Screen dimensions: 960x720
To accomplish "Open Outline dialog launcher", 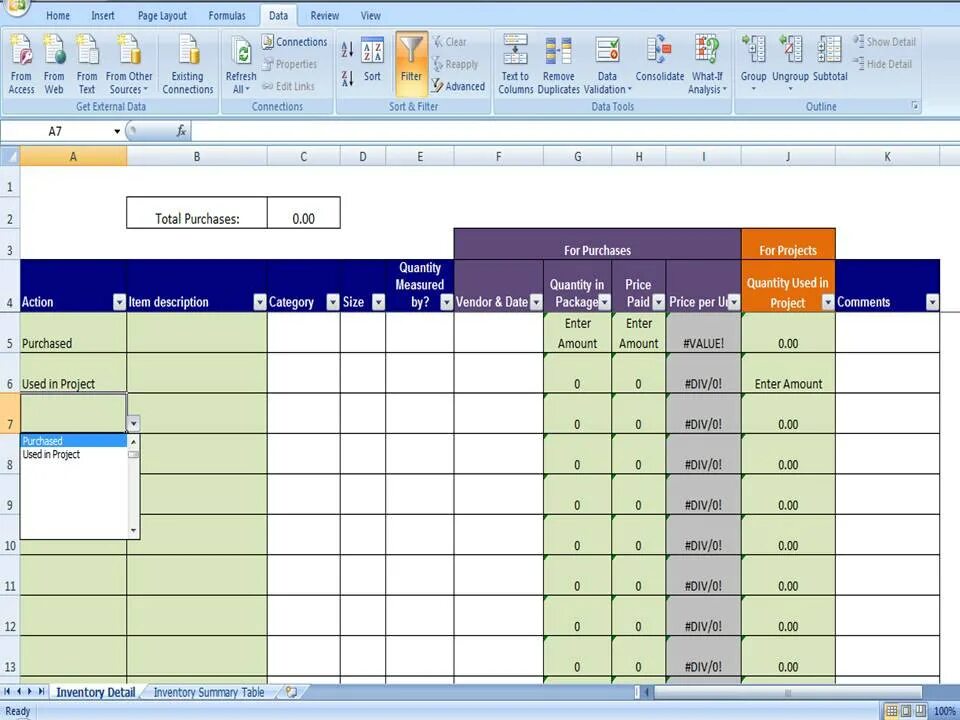I will (x=915, y=106).
